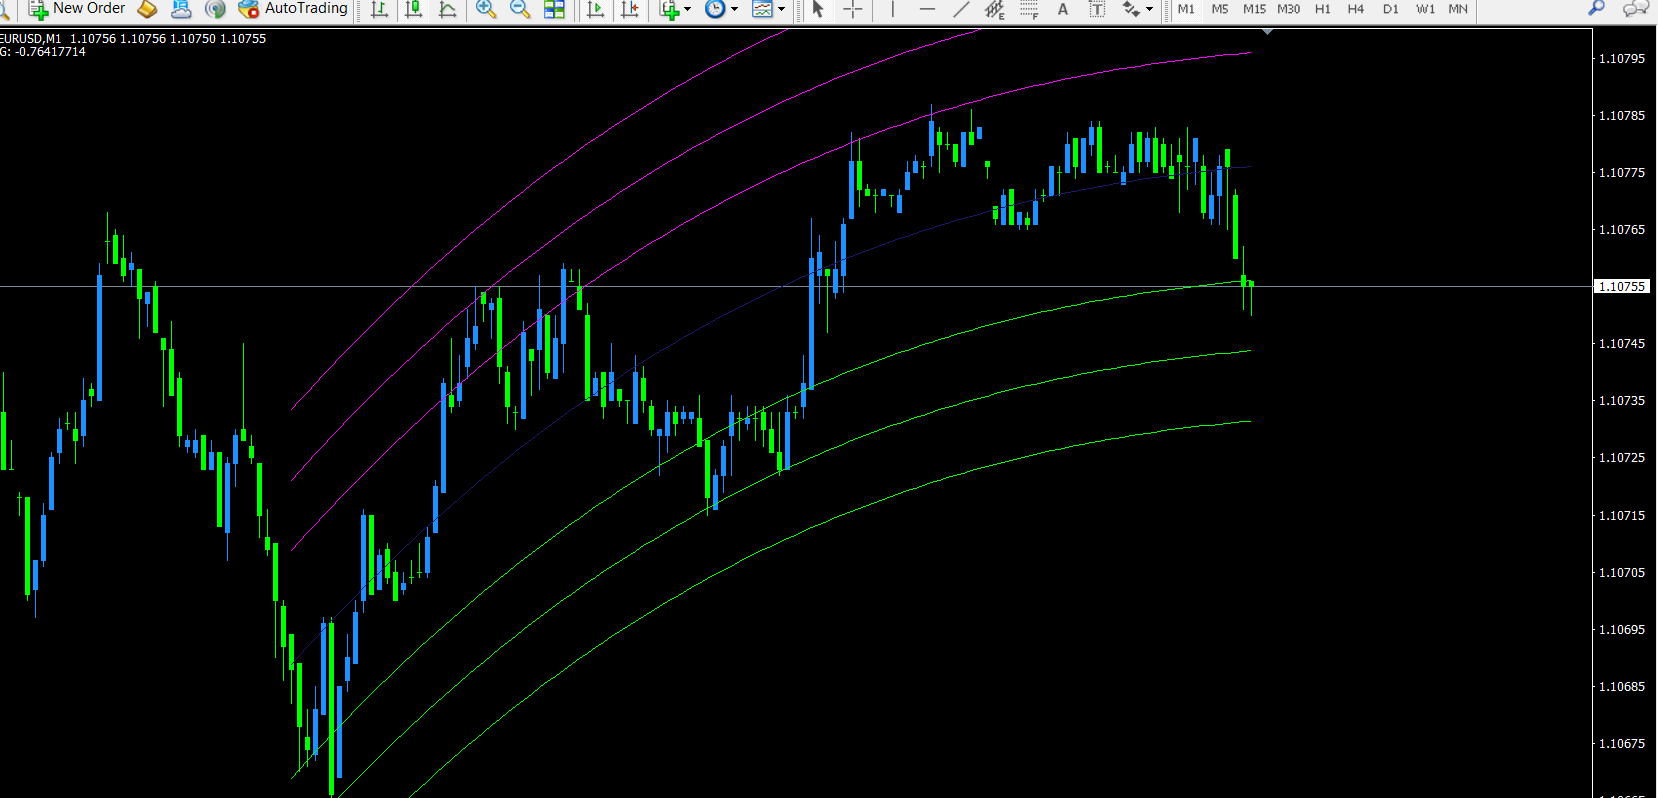Open the search magnifier icon

click(x=1597, y=9)
